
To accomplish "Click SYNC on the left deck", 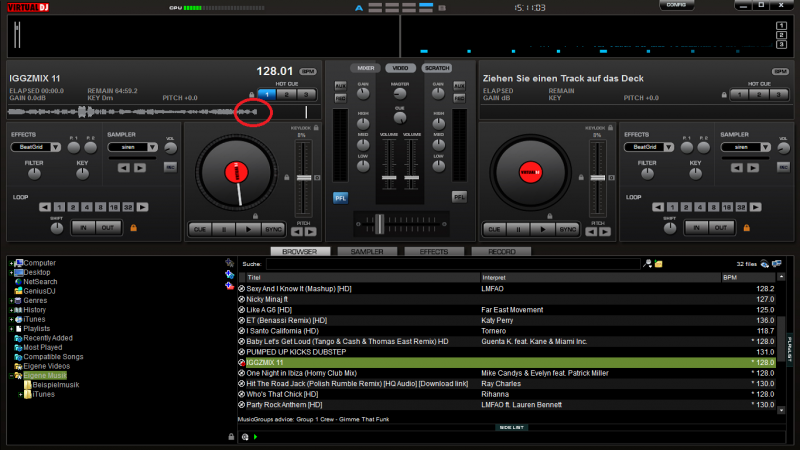I will 273,229.
